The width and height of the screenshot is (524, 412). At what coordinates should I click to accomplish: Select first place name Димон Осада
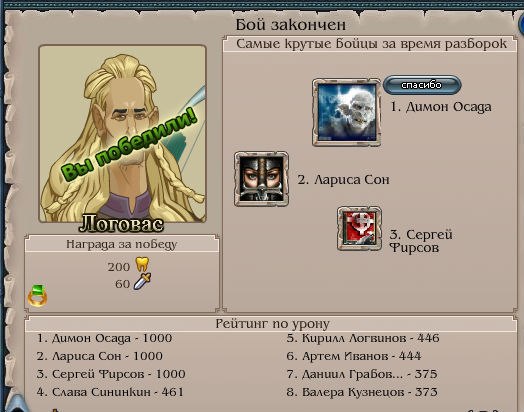(x=441, y=107)
